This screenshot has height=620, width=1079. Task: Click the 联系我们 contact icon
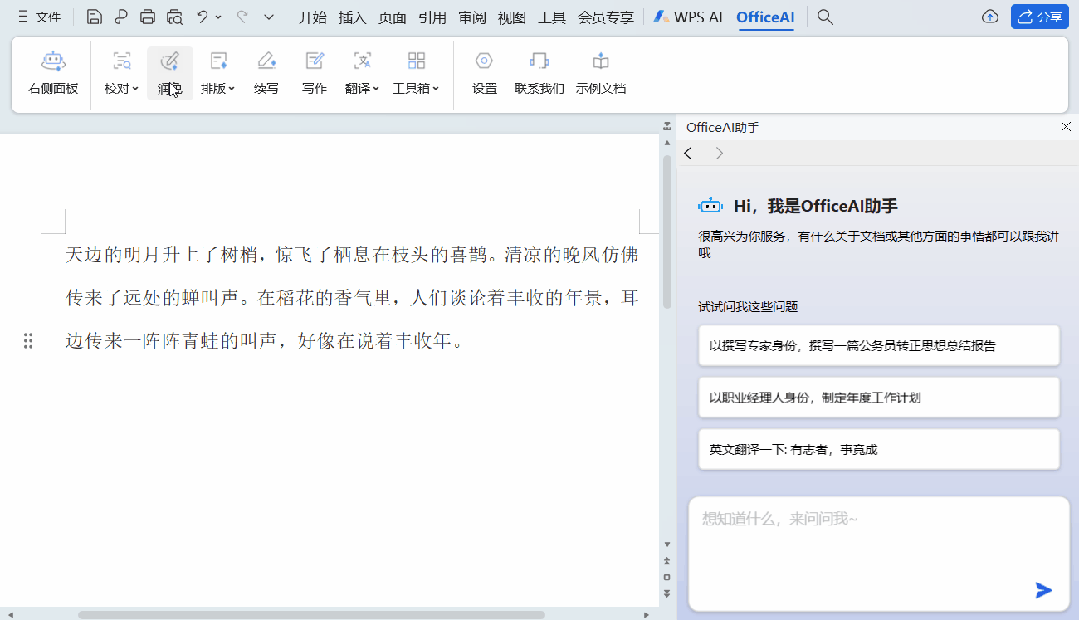pos(539,71)
